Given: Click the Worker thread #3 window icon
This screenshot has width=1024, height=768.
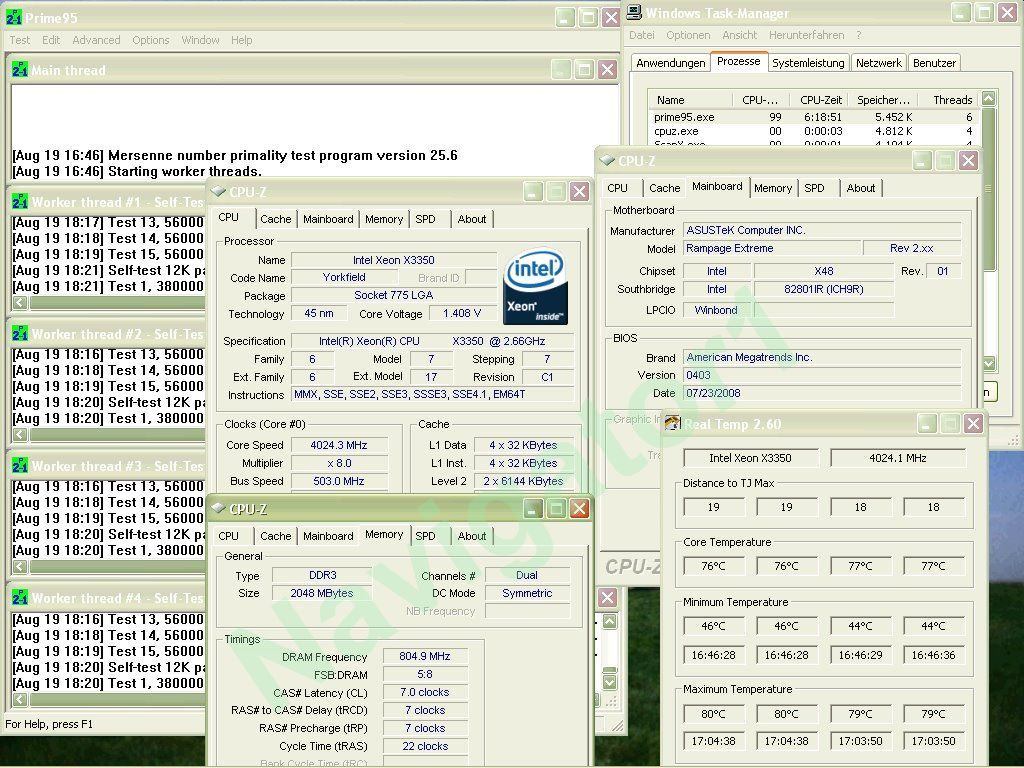Looking at the screenshot, I should (20, 466).
